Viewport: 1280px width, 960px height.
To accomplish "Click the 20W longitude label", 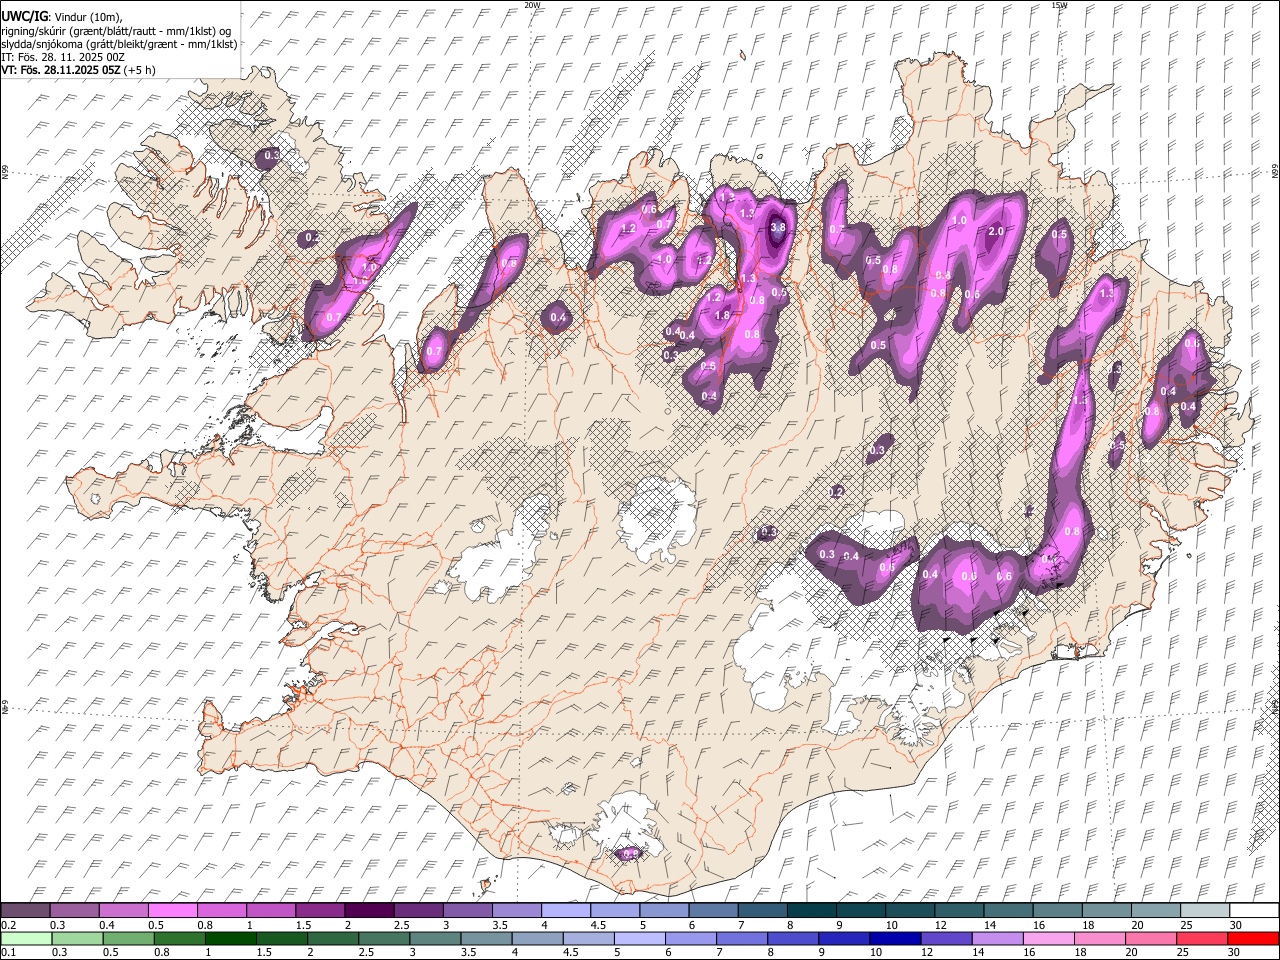I will (531, 5).
